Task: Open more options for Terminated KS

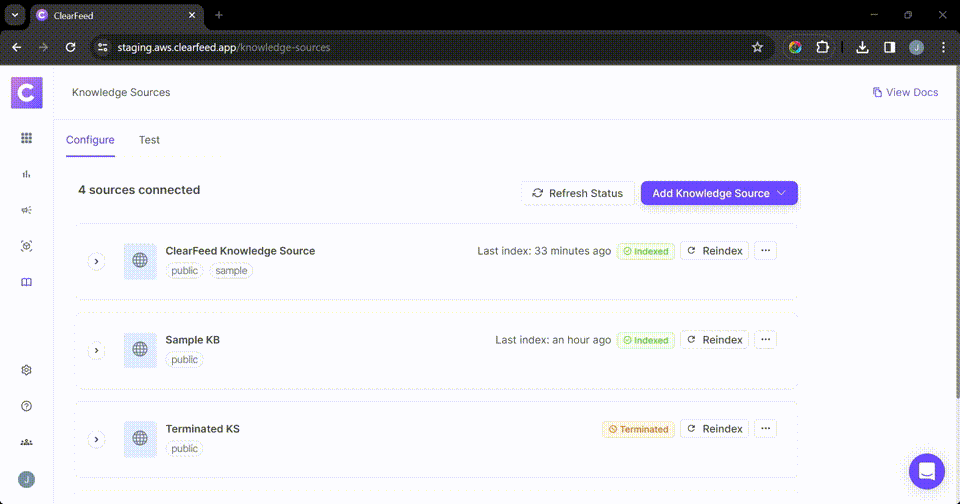Action: pos(765,428)
